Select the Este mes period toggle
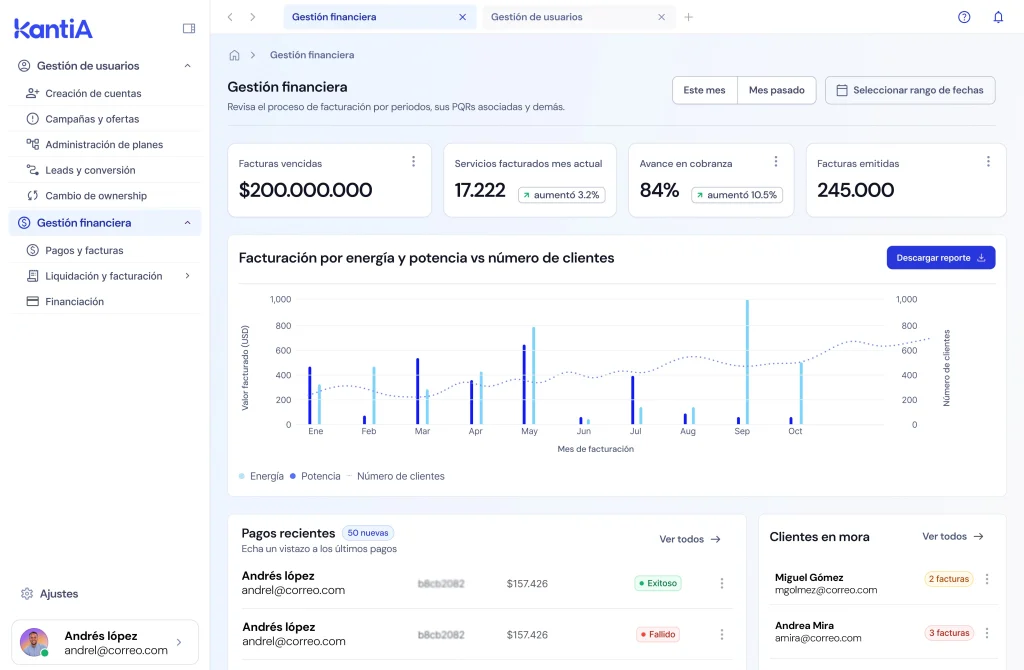 click(704, 90)
